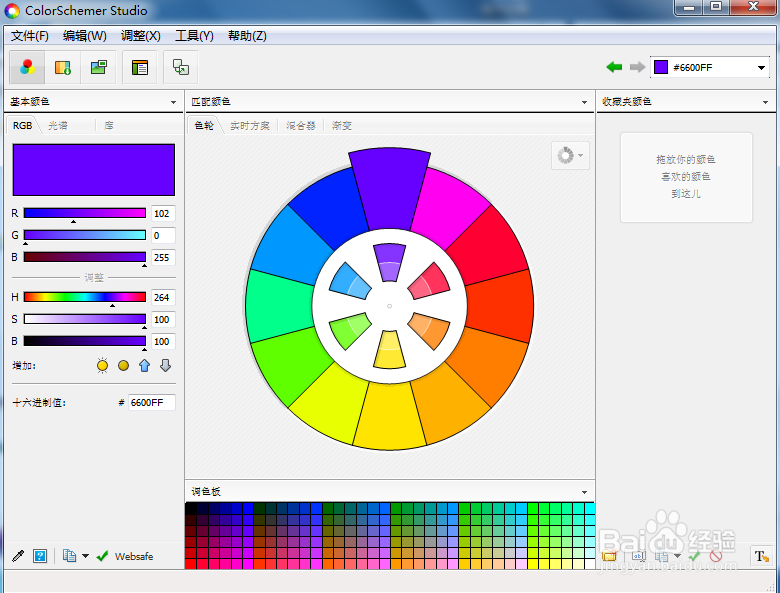Click the H value field showing 264
780x593 pixels.
pyautogui.click(x=163, y=297)
